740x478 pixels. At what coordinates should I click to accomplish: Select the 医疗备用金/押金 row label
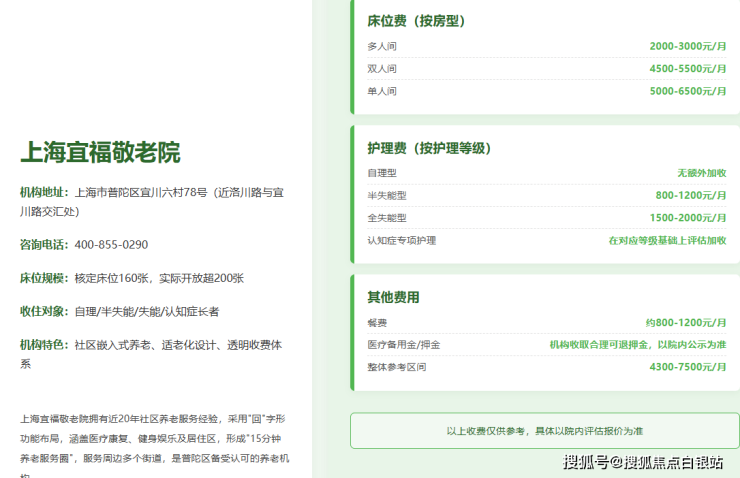[x=404, y=345]
